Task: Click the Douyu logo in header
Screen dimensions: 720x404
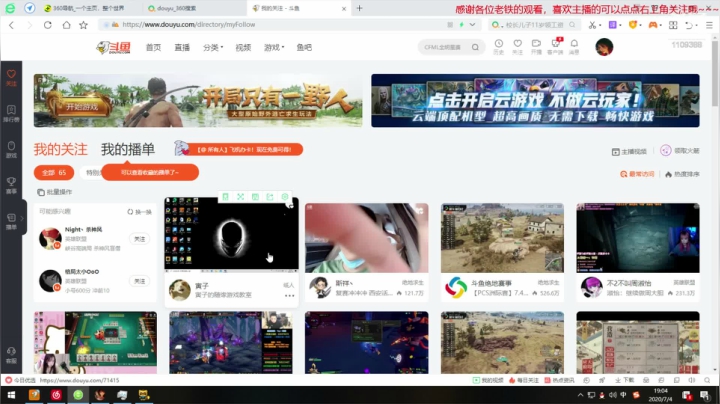Action: (113, 47)
